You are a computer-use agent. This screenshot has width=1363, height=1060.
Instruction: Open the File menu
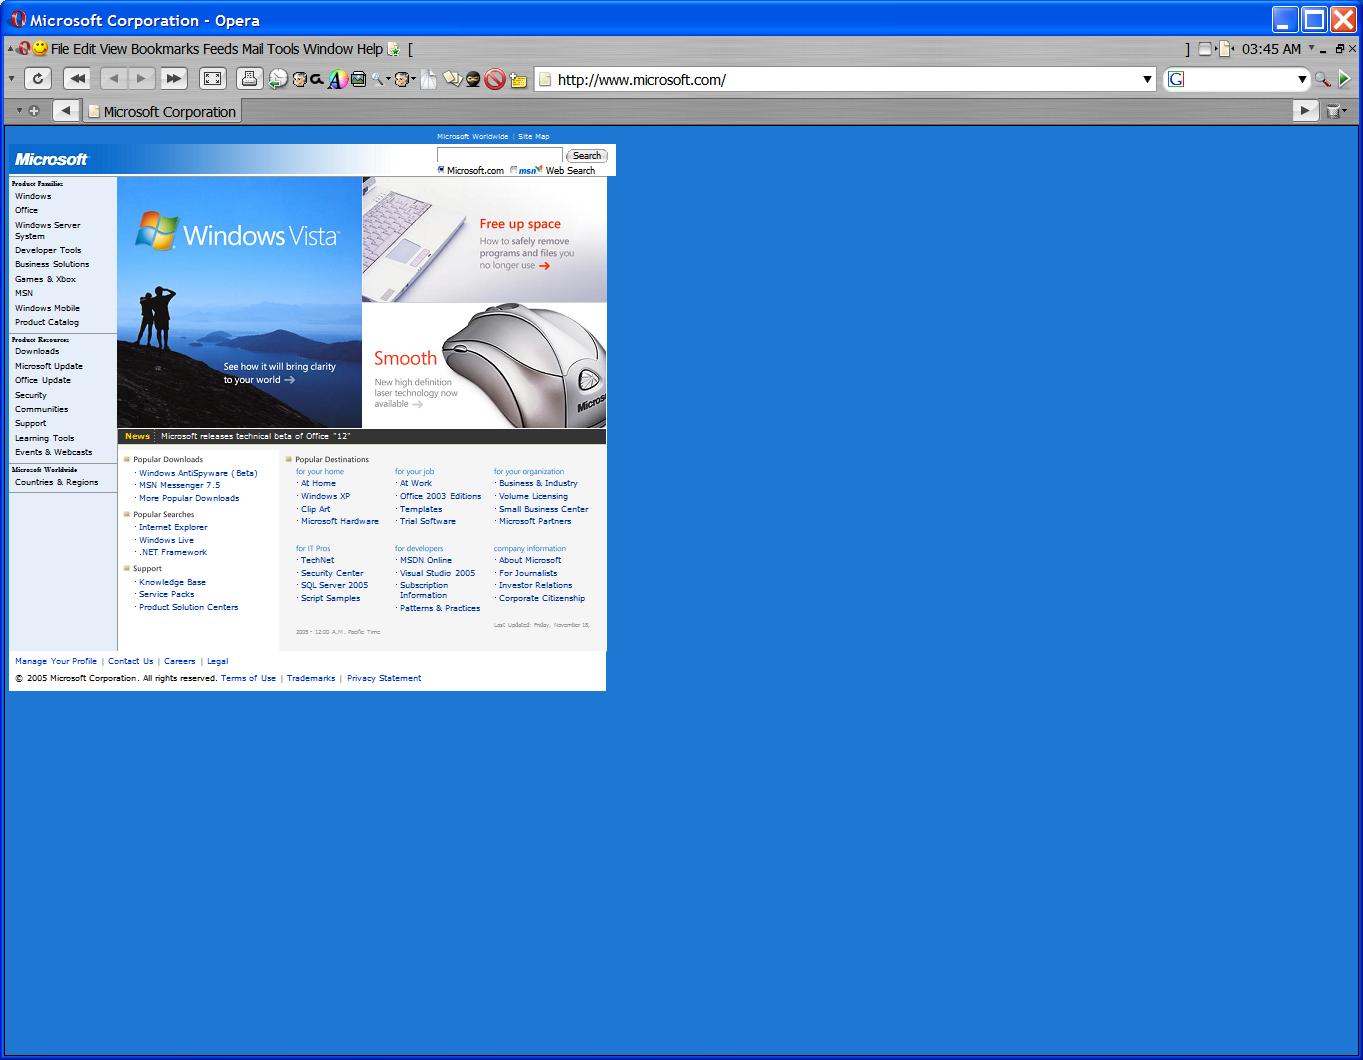coord(60,49)
